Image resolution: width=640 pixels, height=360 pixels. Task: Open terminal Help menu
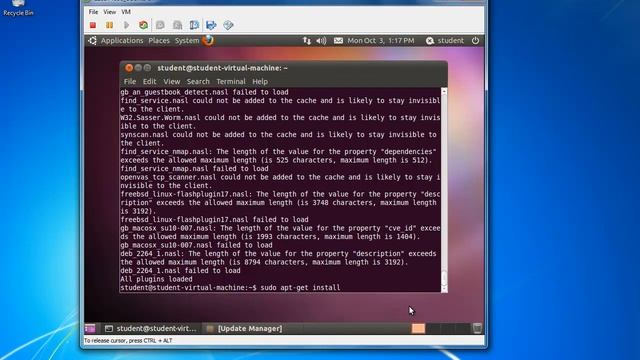click(x=260, y=82)
